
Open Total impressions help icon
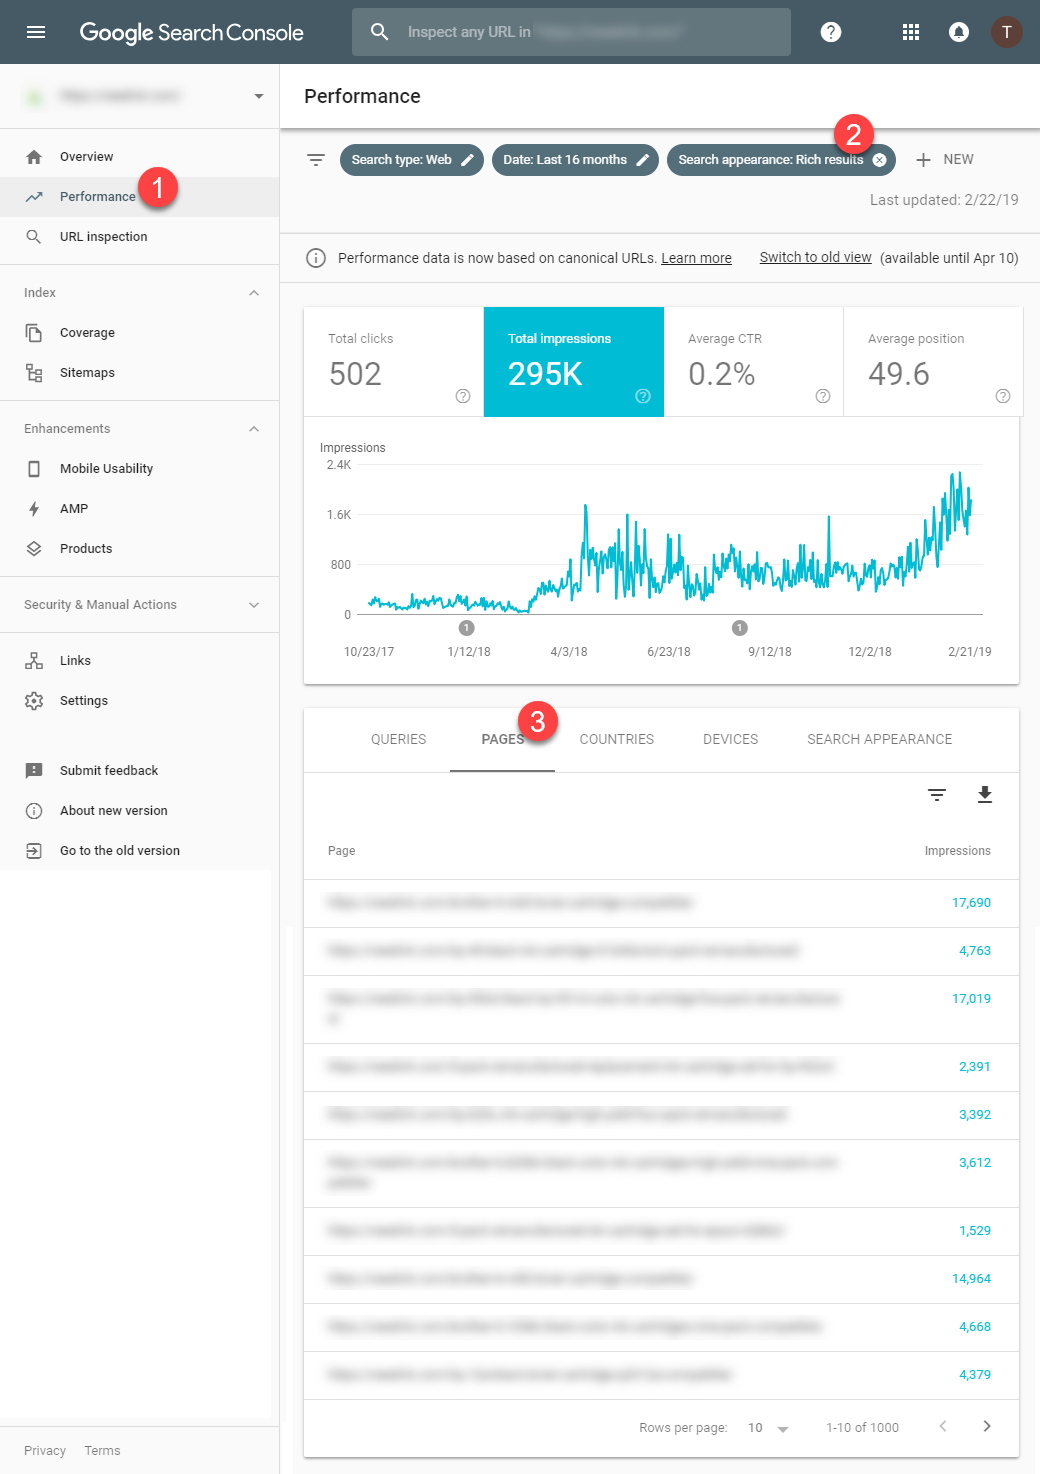tap(643, 396)
